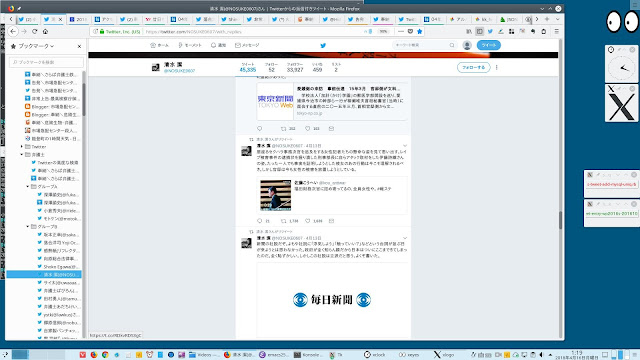Image resolution: width=640 pixels, height=360 pixels.
Task: Click the Konsole taskbar entry
Action: (x=308, y=355)
